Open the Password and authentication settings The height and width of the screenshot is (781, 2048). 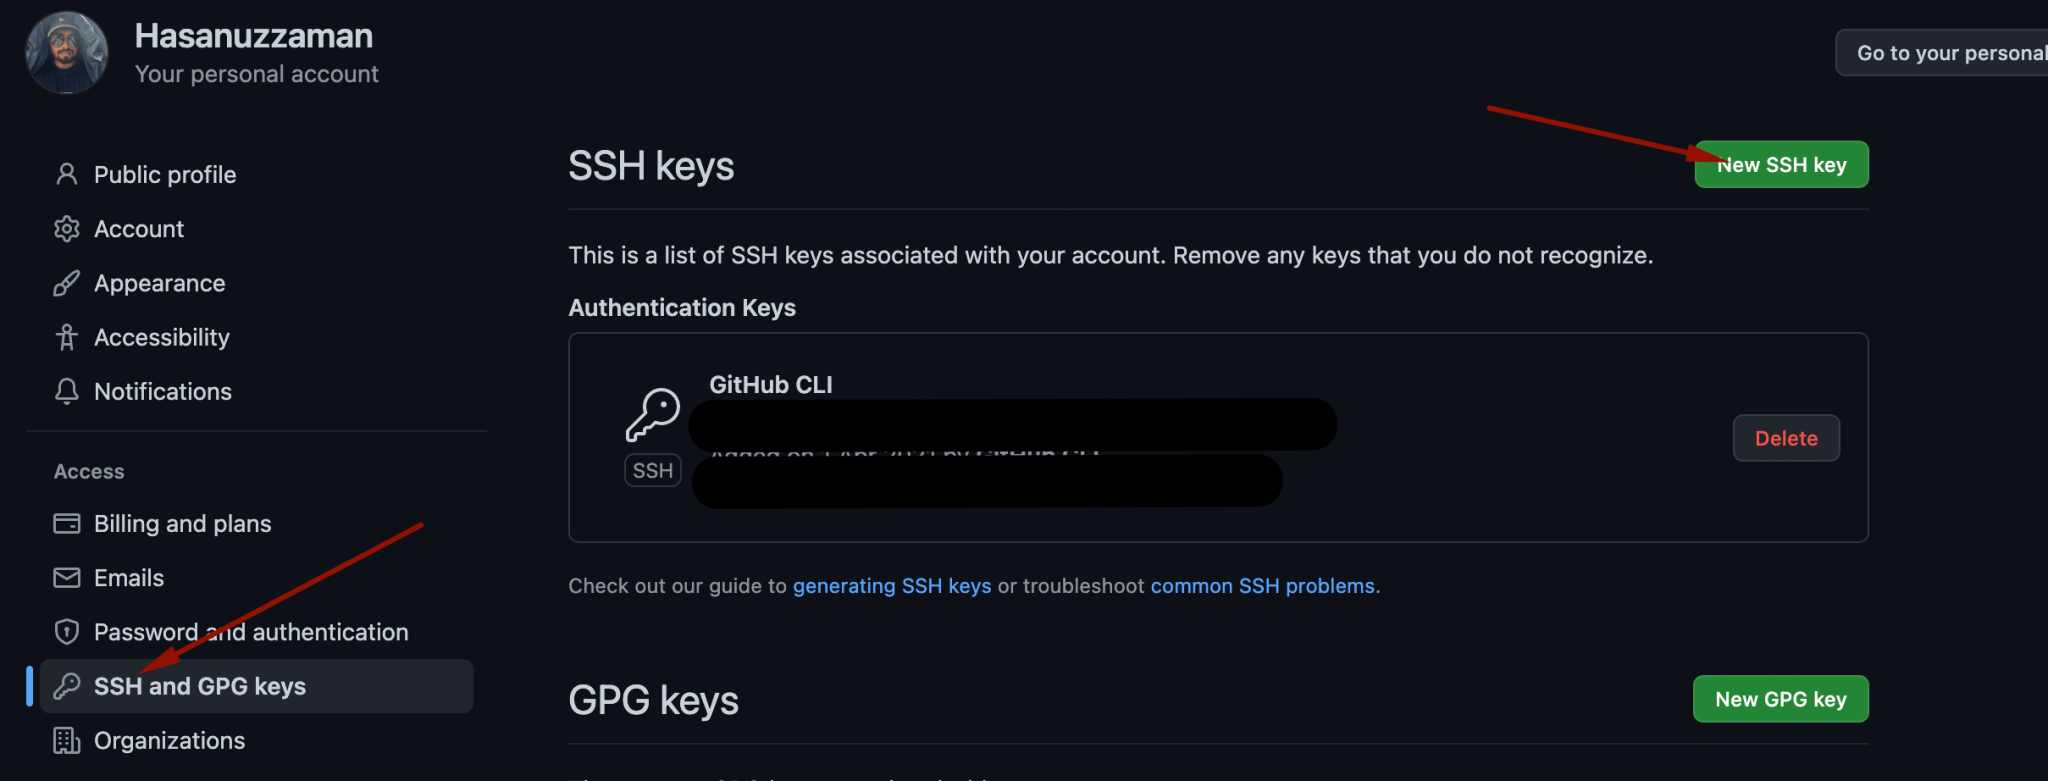click(x=251, y=632)
